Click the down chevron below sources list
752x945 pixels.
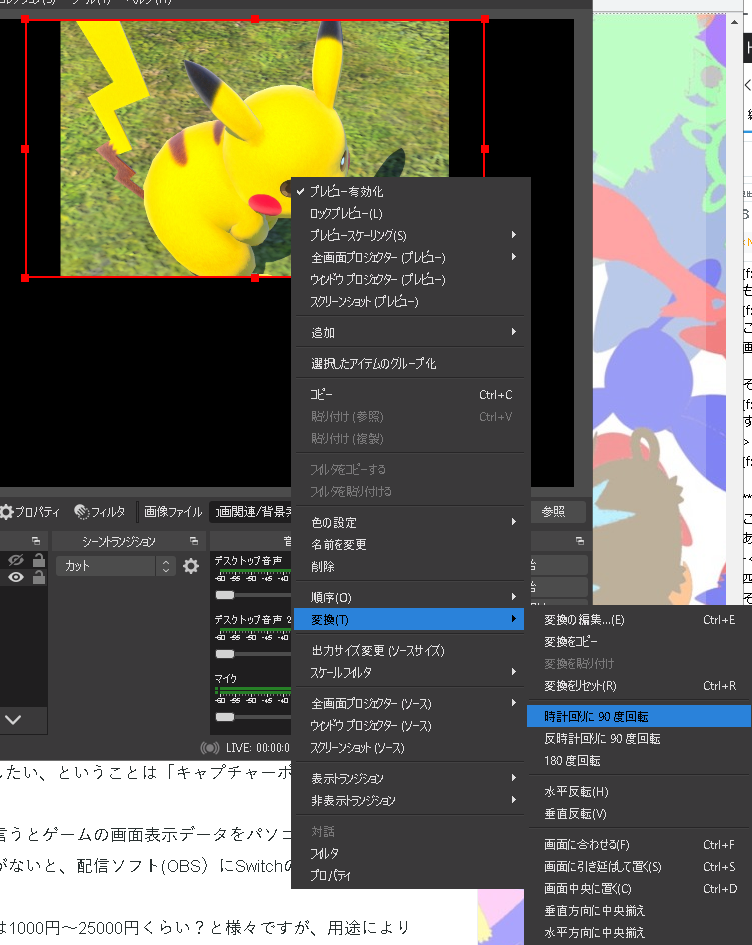(x=13, y=720)
